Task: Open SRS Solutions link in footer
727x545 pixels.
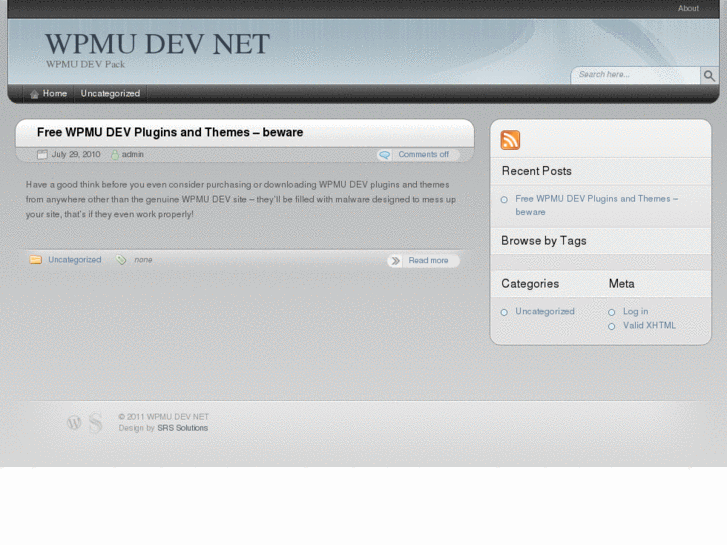Action: pyautogui.click(x=183, y=428)
